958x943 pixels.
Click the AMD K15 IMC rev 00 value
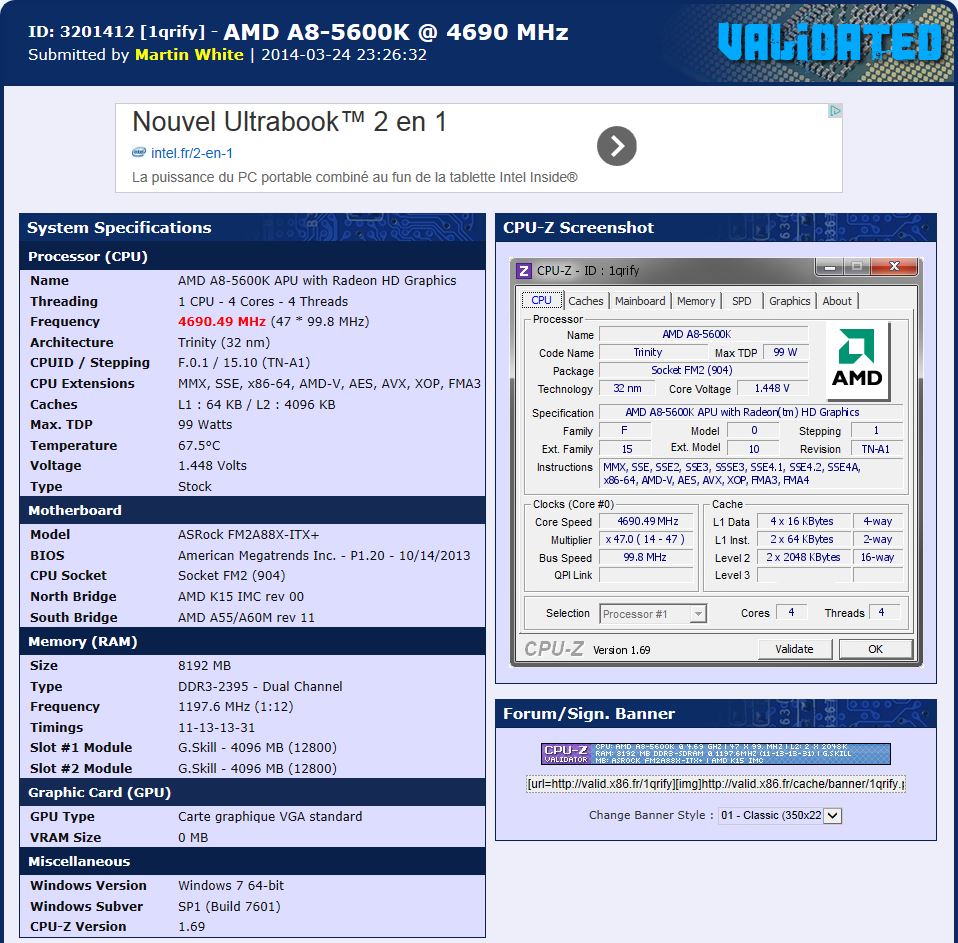click(x=240, y=596)
